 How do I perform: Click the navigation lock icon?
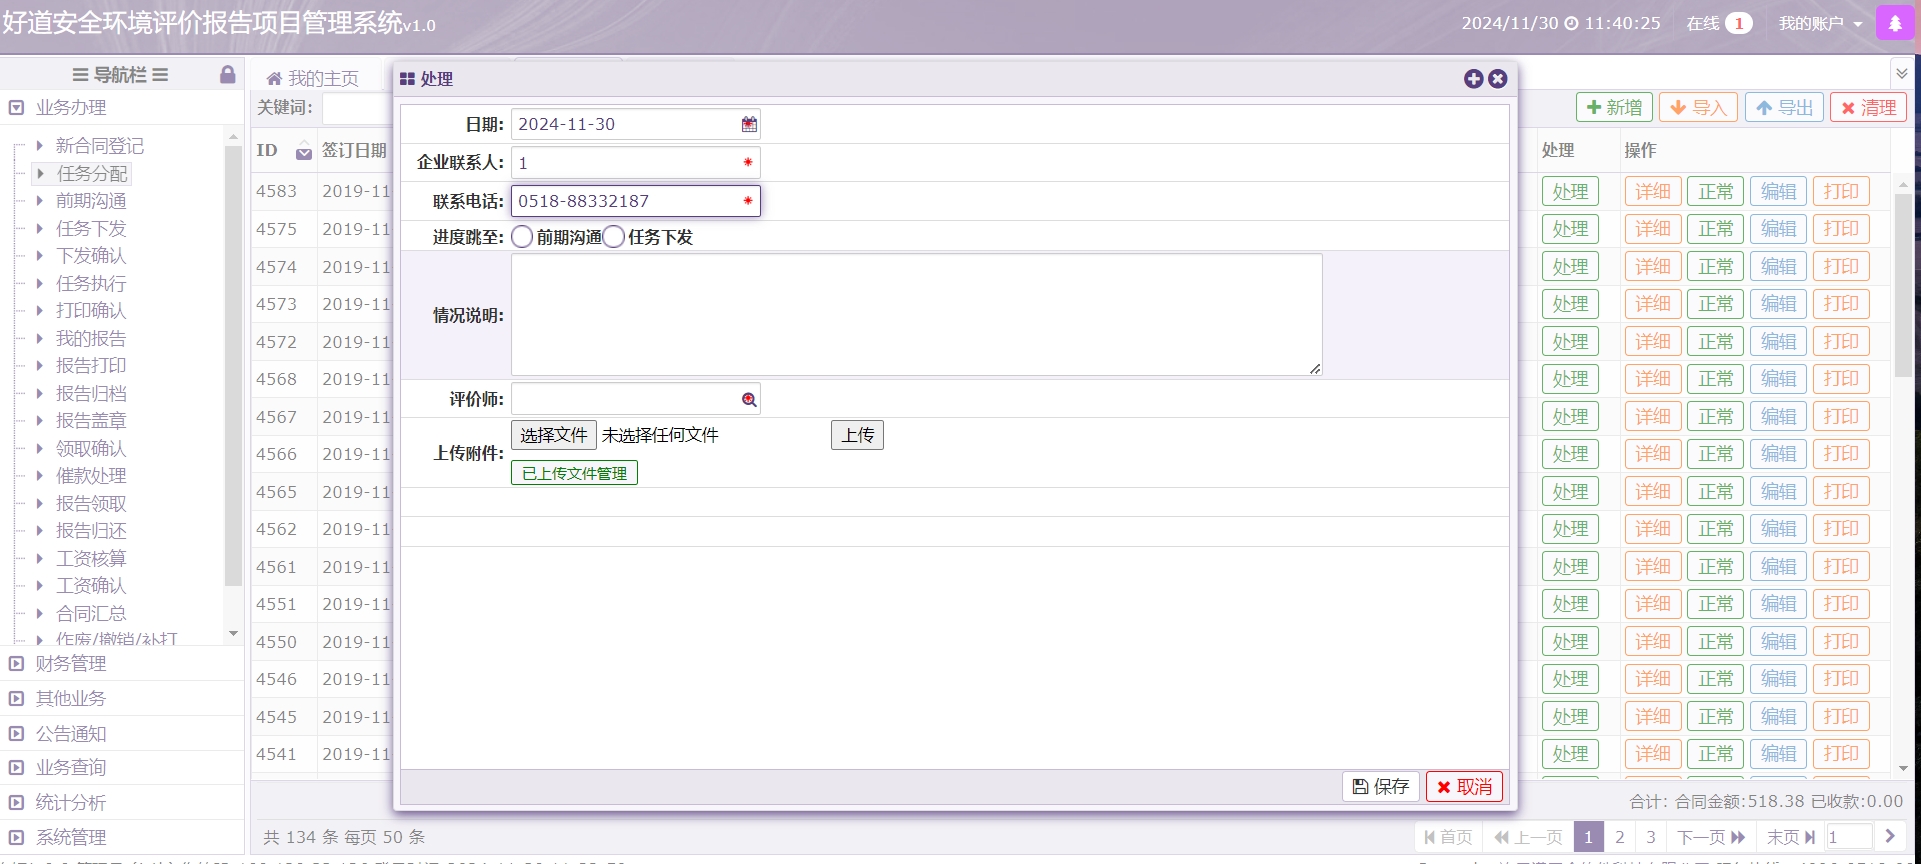228,75
